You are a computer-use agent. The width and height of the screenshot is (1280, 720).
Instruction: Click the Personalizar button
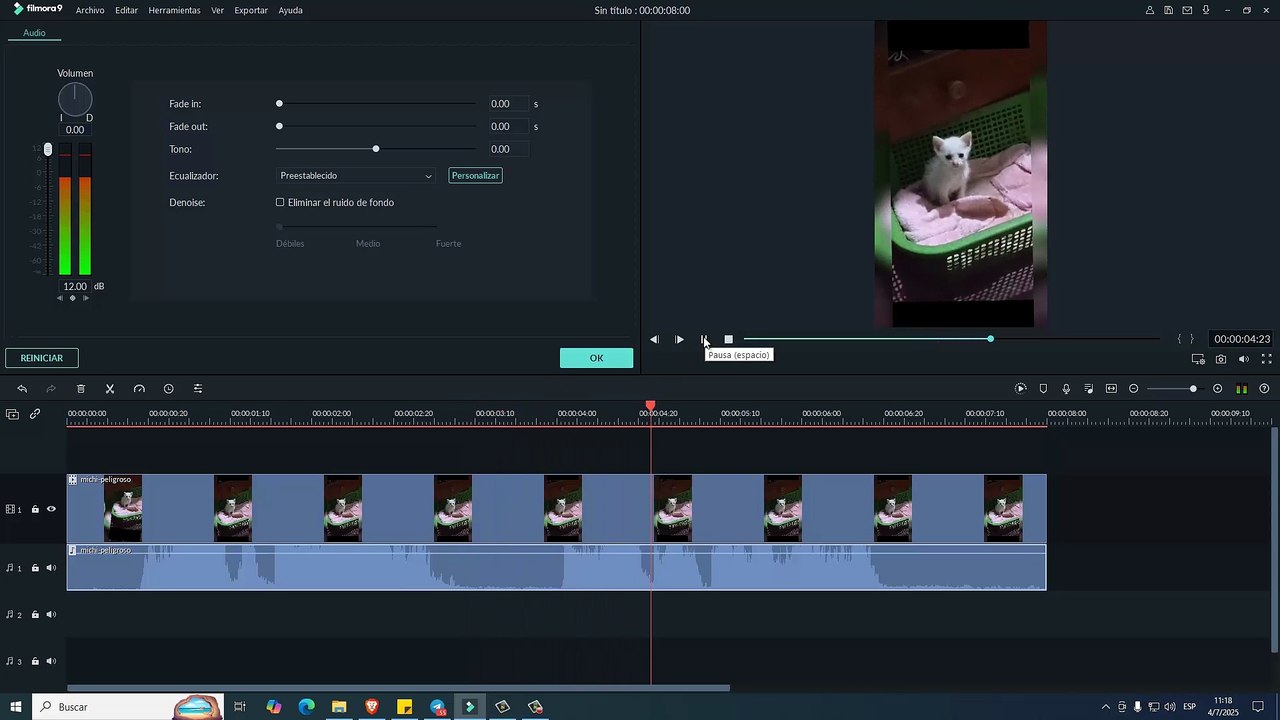pos(475,176)
